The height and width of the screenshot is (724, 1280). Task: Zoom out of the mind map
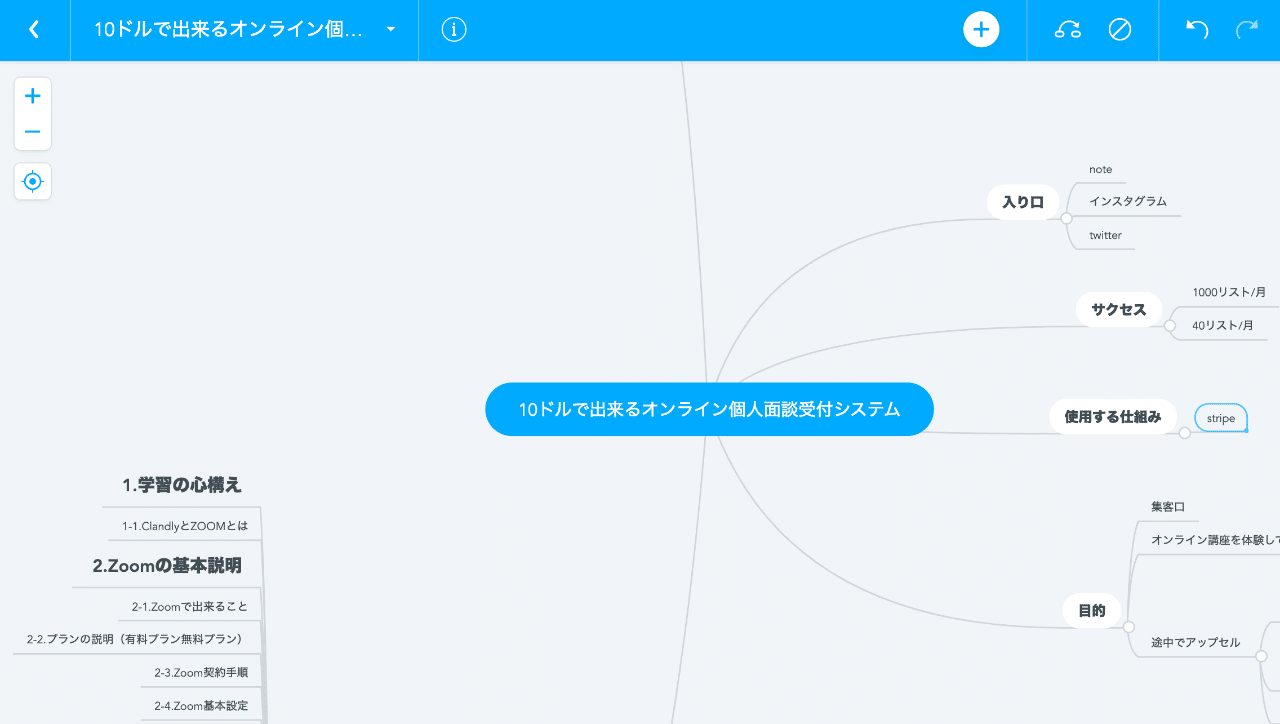pos(33,132)
